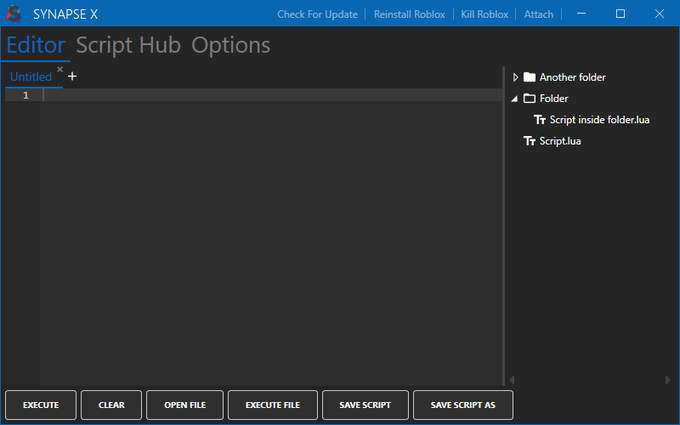Click Check For Update link
This screenshot has width=680, height=425.
tap(317, 14)
